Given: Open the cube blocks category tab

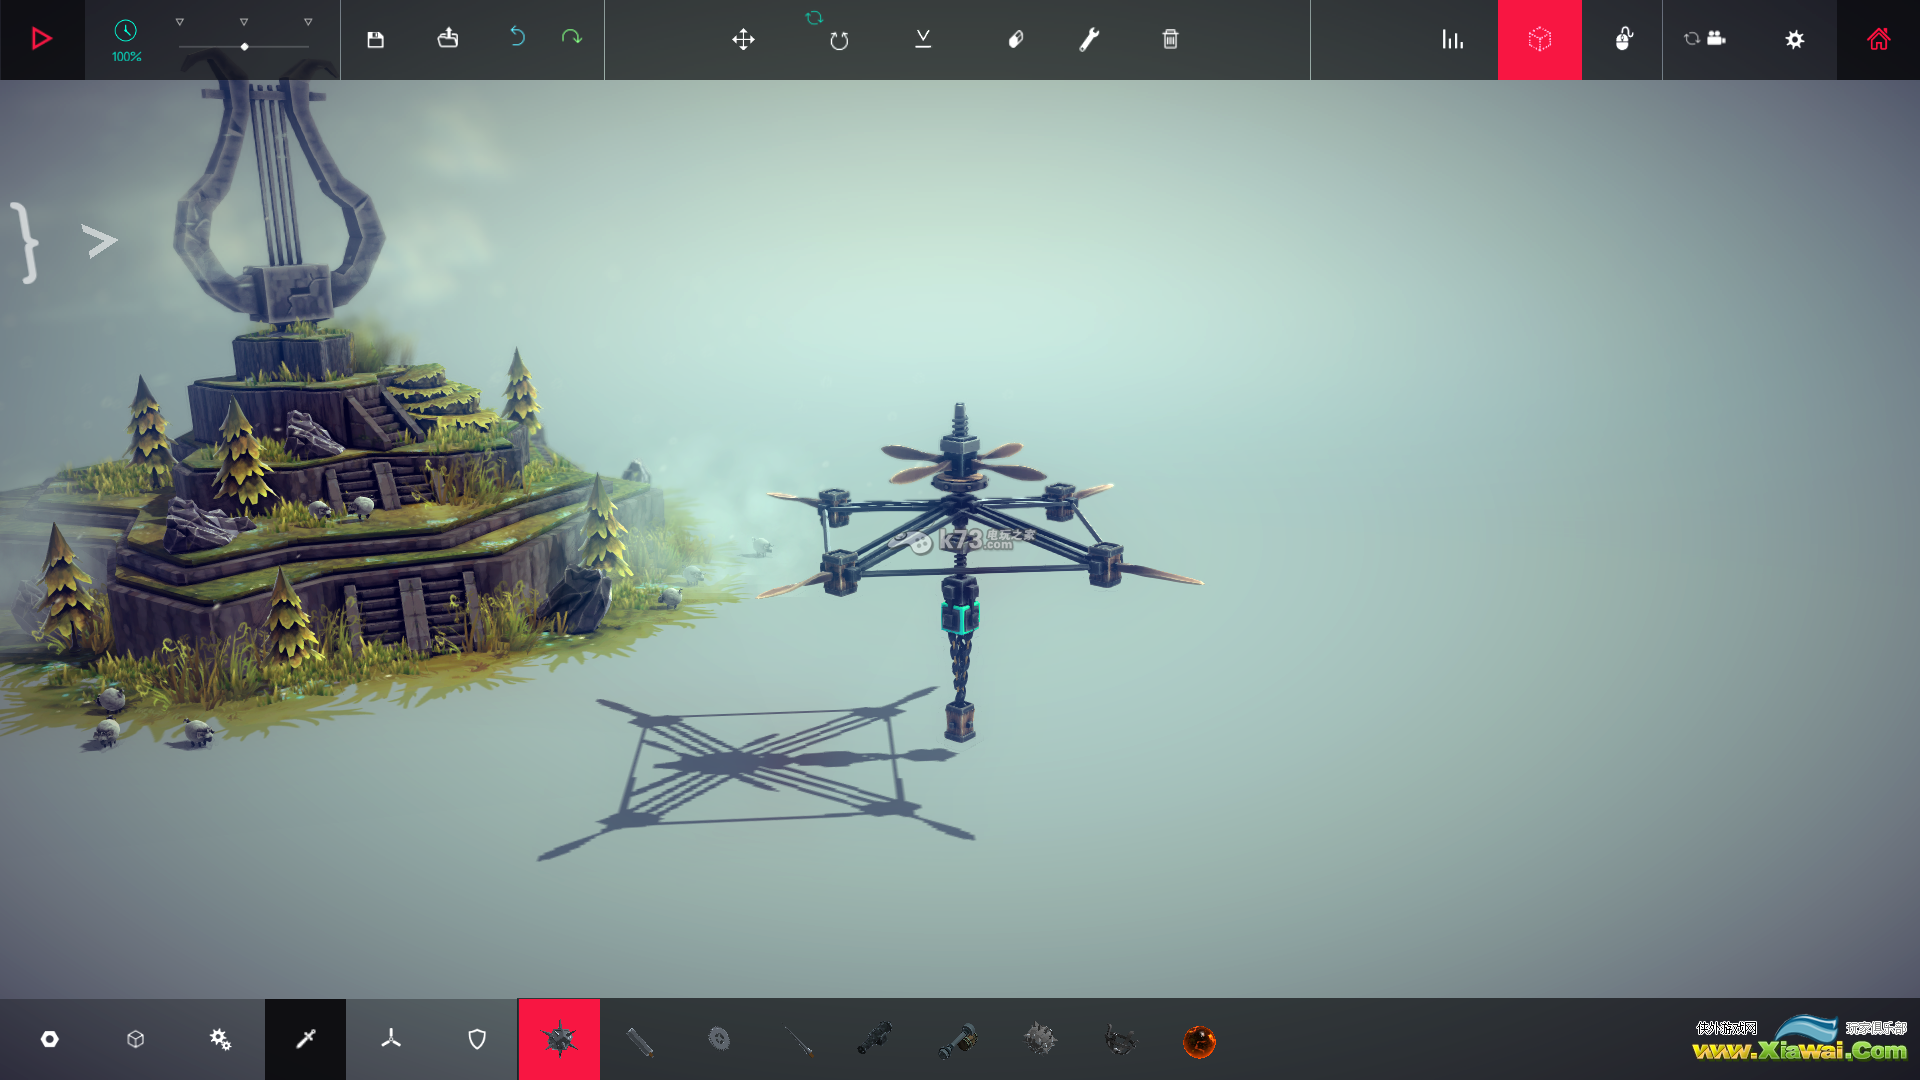Looking at the screenshot, I should tap(136, 1039).
